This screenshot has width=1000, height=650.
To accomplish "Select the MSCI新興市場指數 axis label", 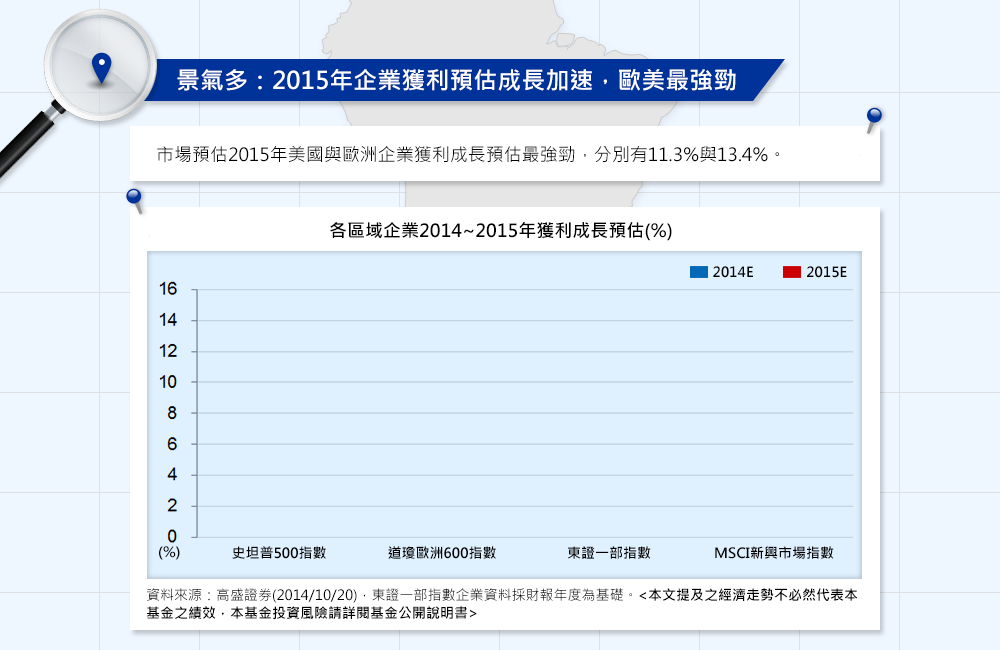I will pyautogui.click(x=773, y=552).
